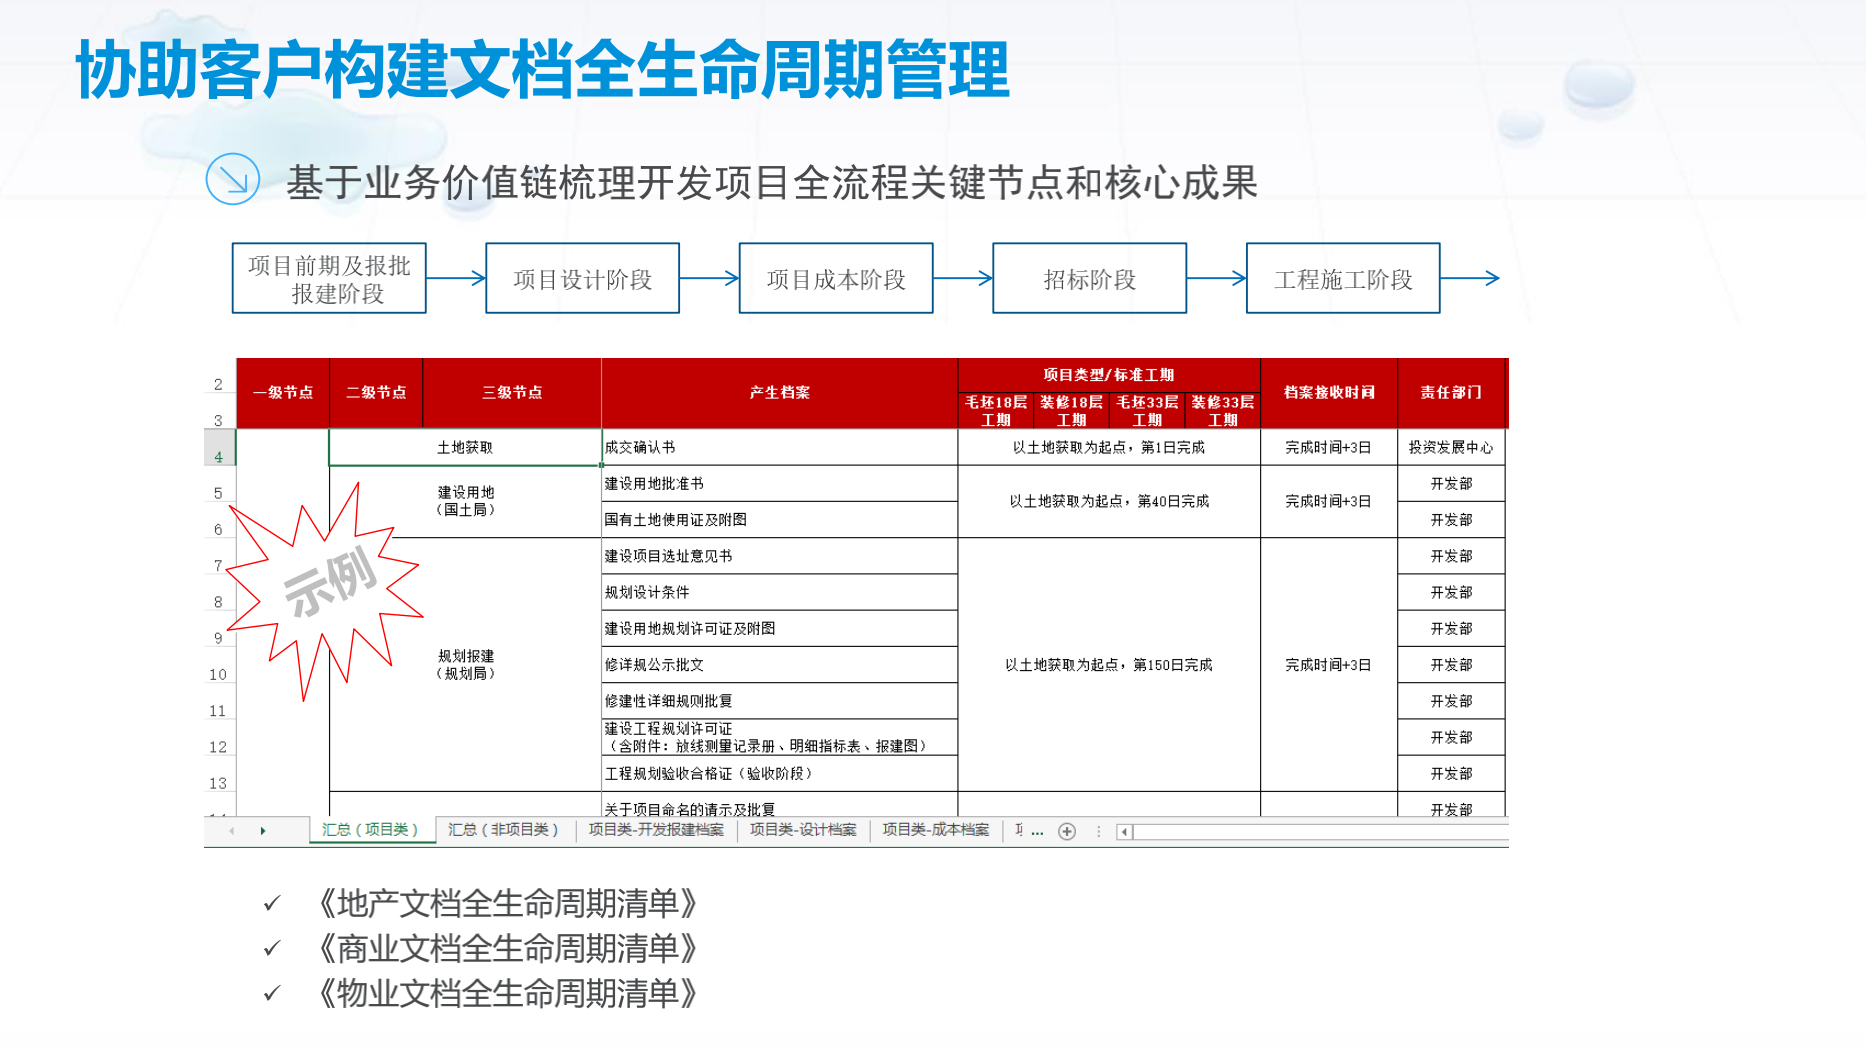Click the horizontal scrollbar left arrow
The width and height of the screenshot is (1866, 1046).
1124,832
